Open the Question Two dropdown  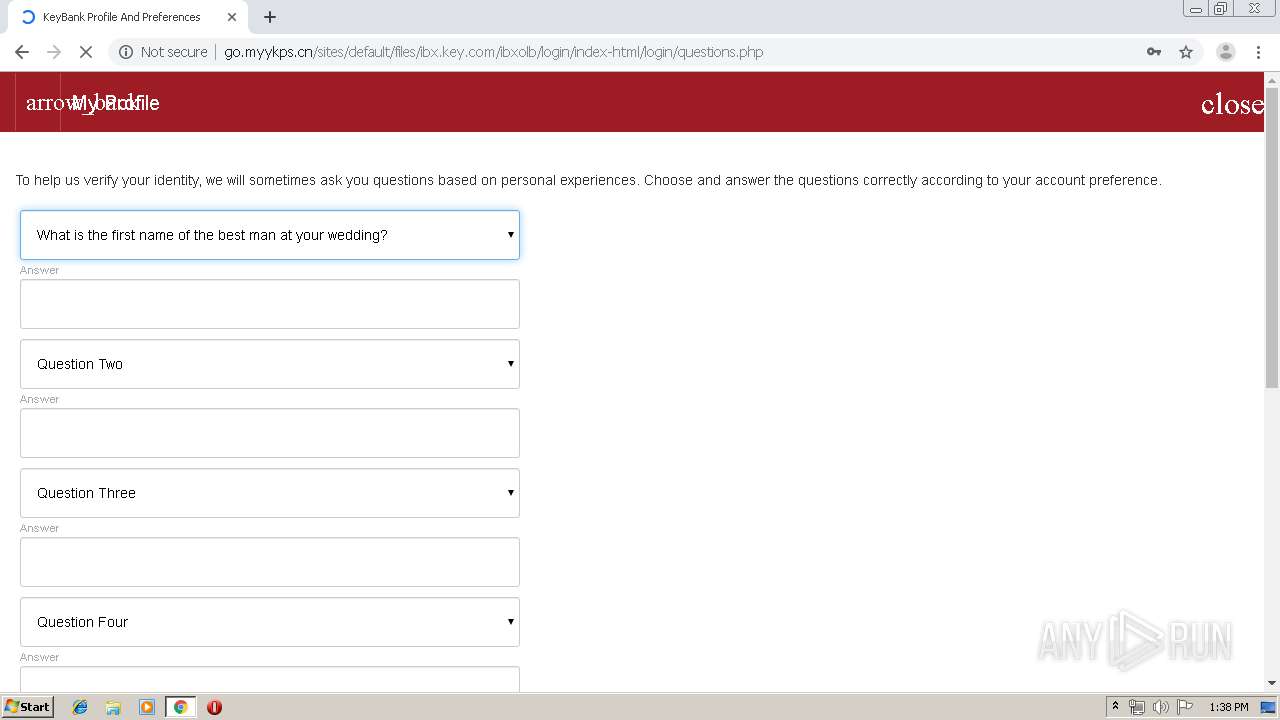[x=270, y=364]
